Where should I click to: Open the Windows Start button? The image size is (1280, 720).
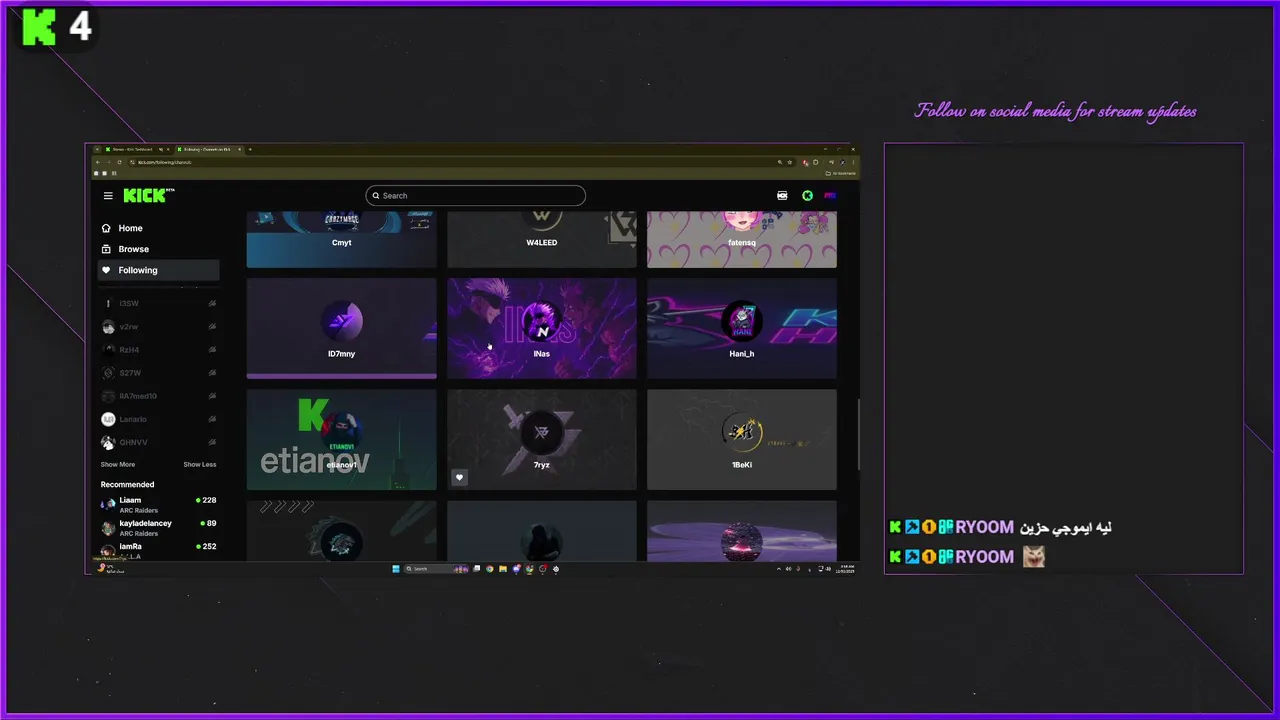click(396, 569)
